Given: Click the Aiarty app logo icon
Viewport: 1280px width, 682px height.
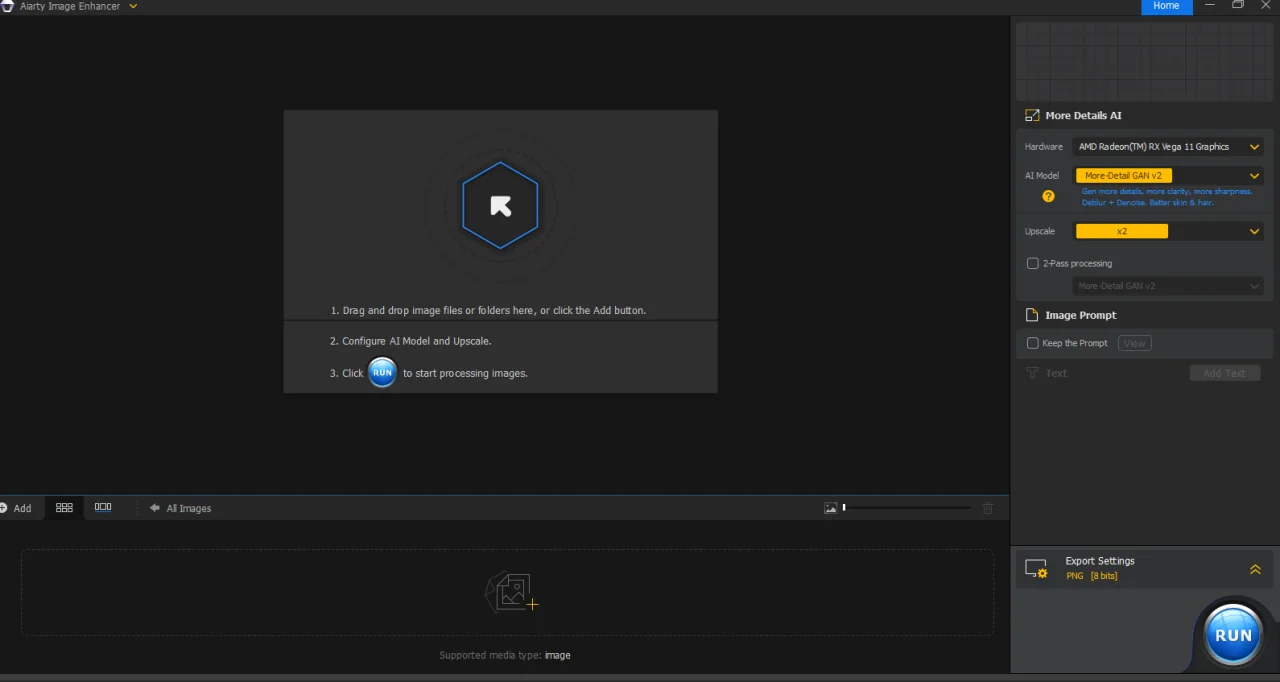Looking at the screenshot, I should [7, 6].
